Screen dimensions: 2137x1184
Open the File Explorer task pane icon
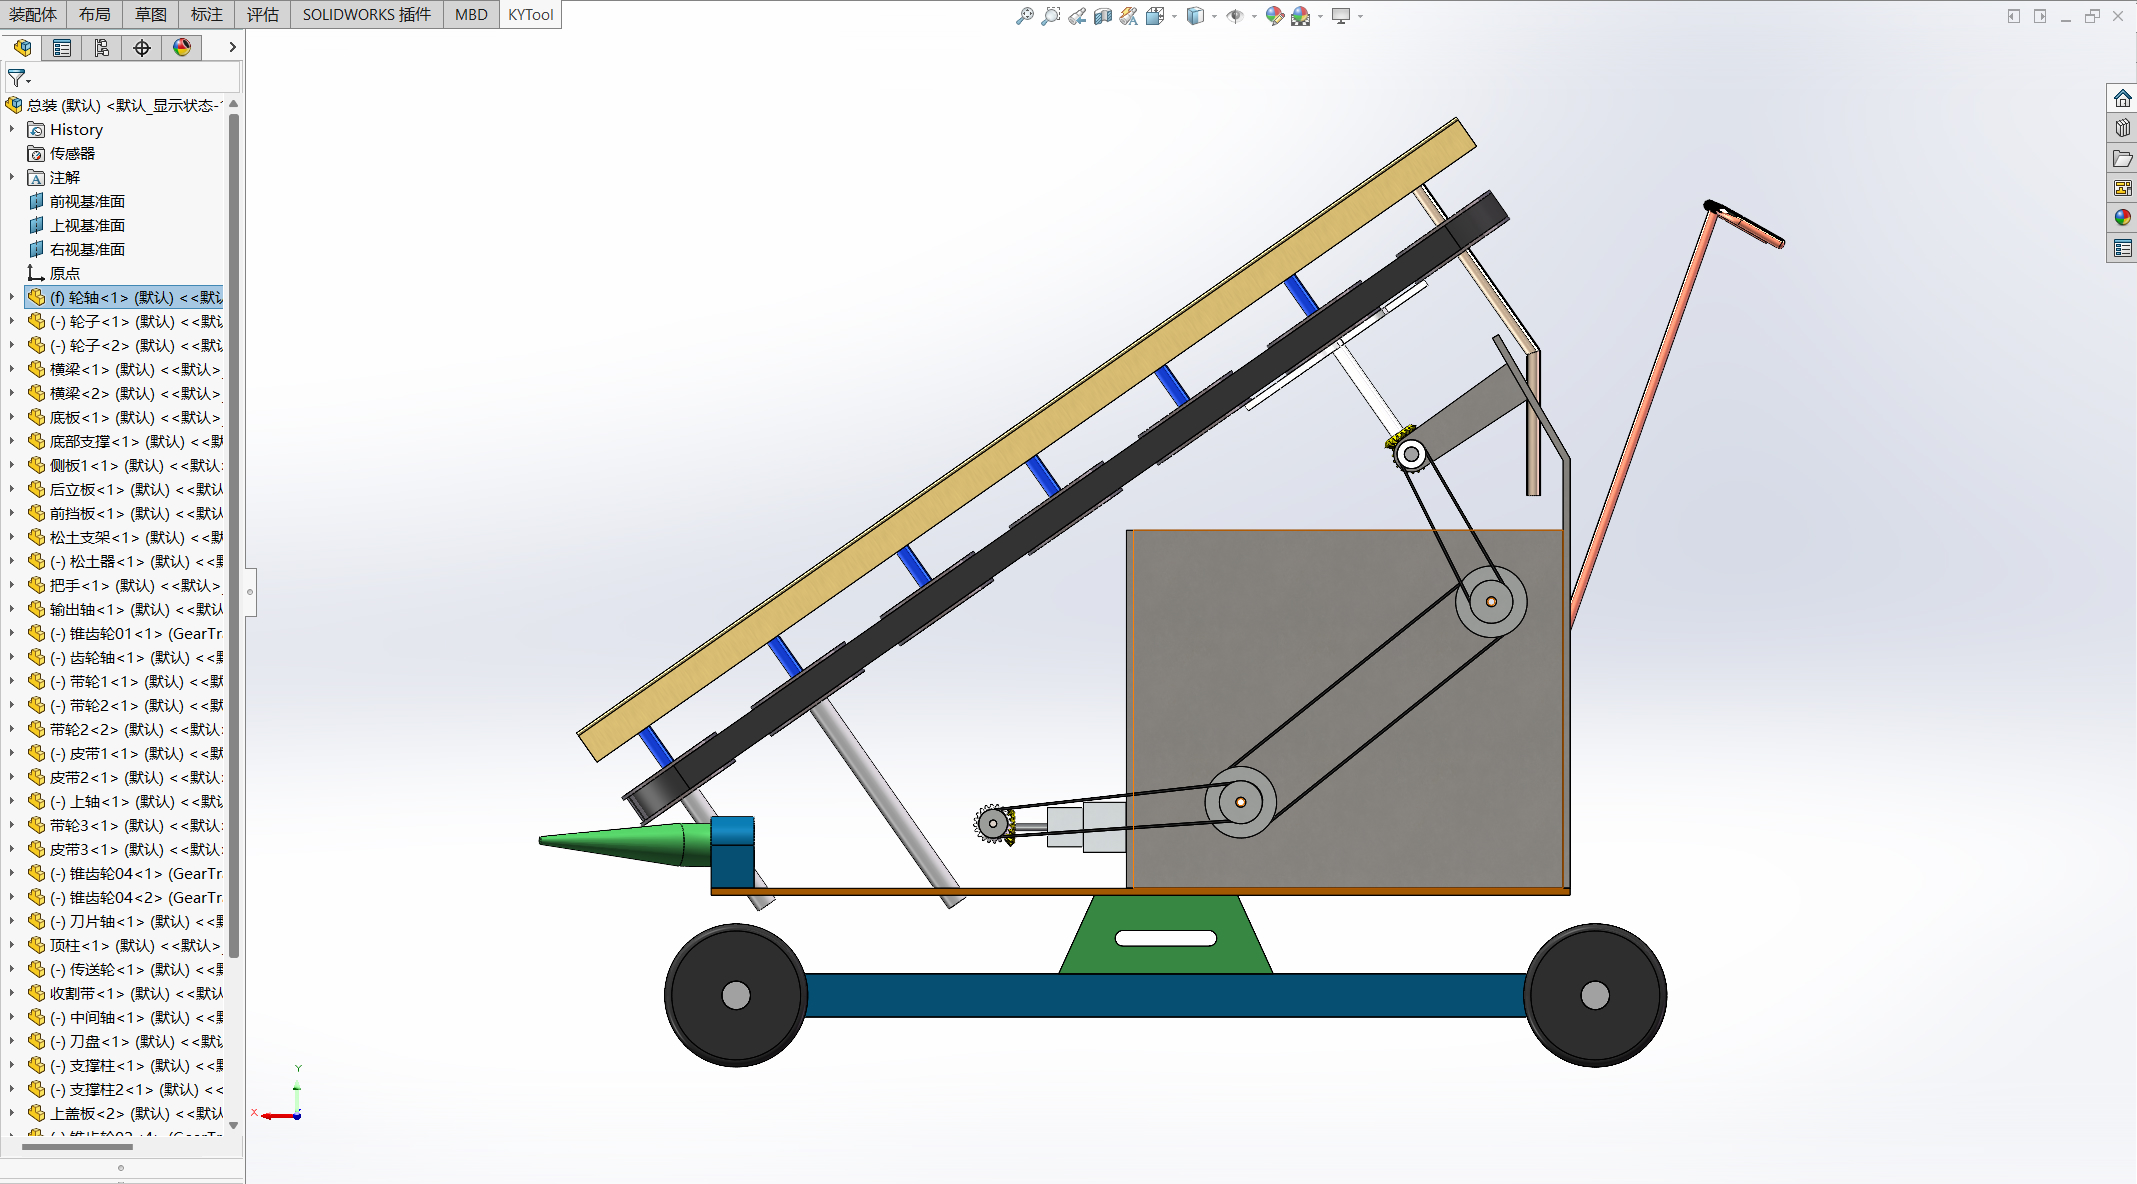(2122, 158)
